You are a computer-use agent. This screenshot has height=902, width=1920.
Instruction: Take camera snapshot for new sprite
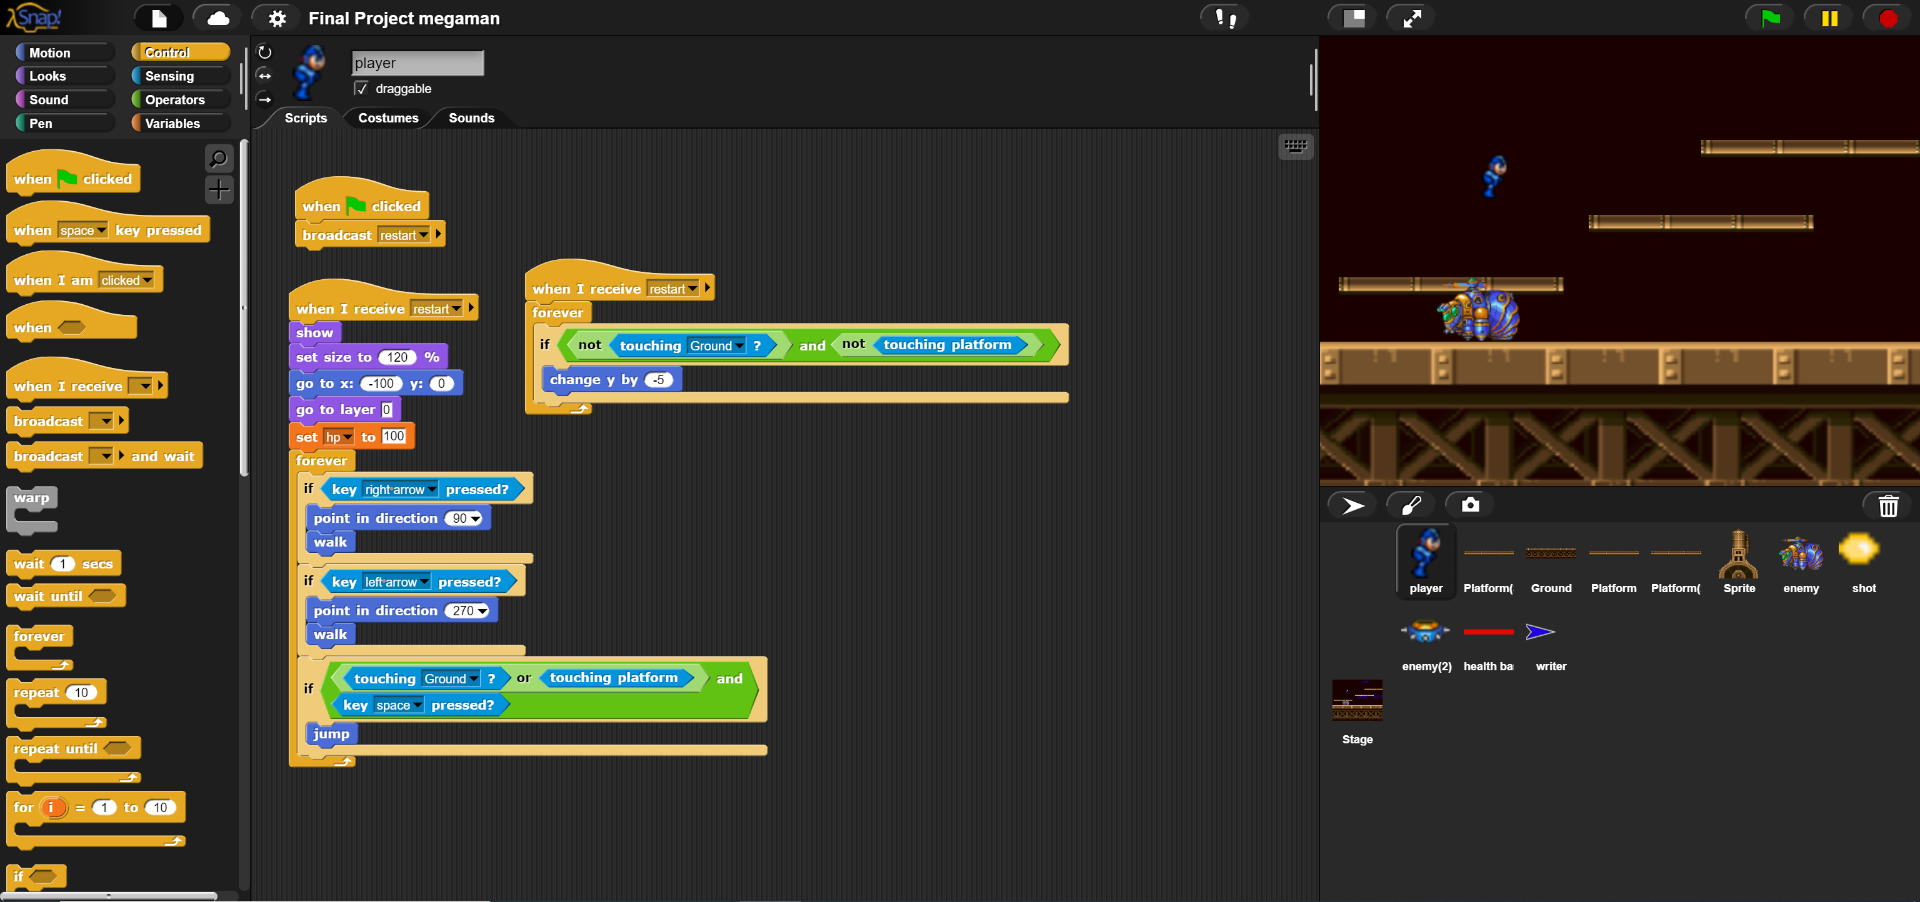coord(1470,506)
